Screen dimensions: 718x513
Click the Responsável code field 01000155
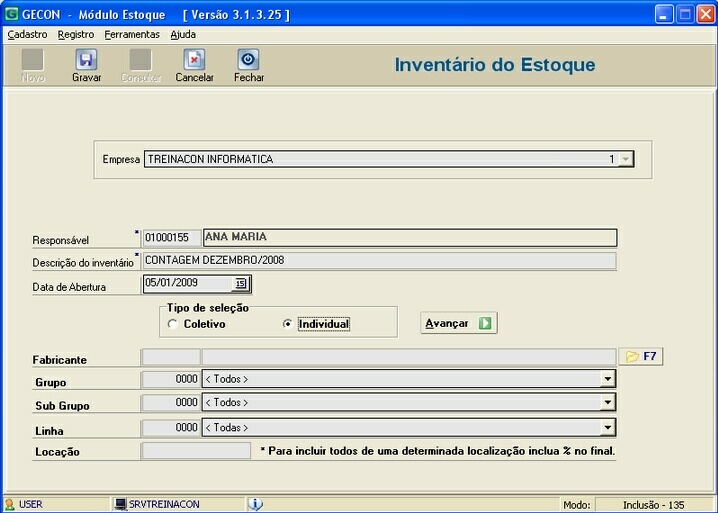[x=172, y=238]
